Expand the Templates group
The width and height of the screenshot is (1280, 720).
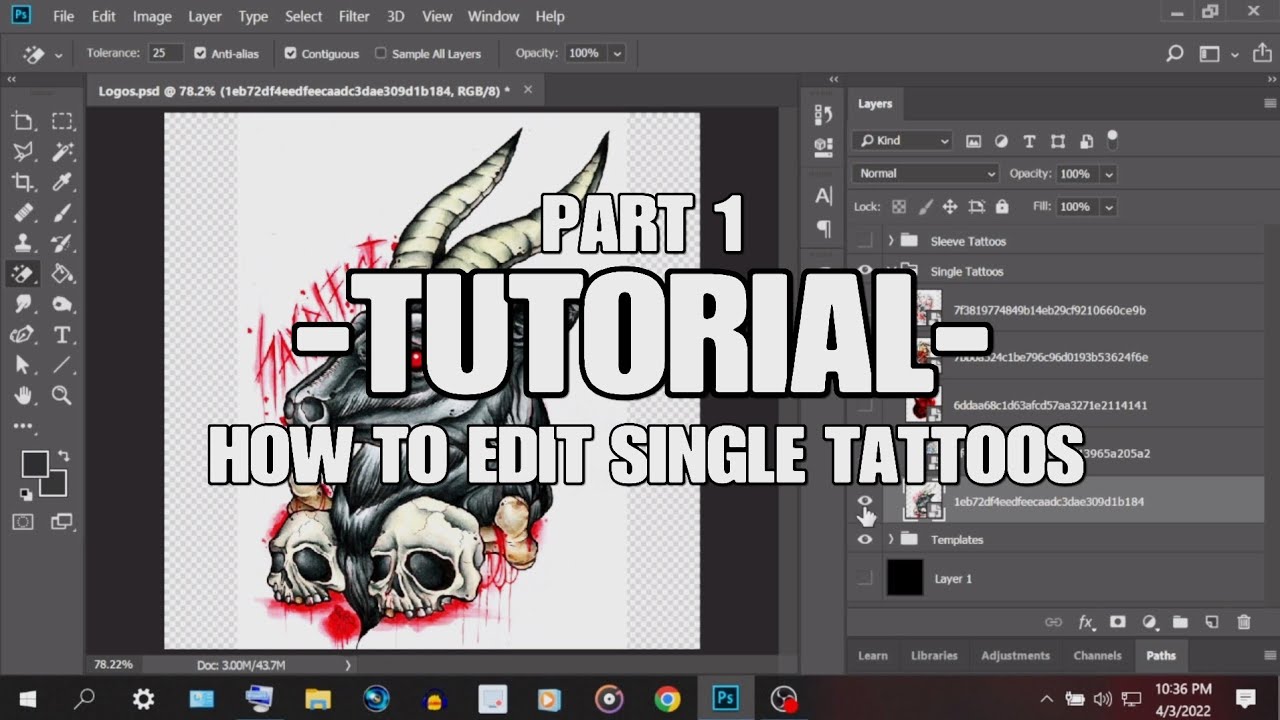point(891,540)
